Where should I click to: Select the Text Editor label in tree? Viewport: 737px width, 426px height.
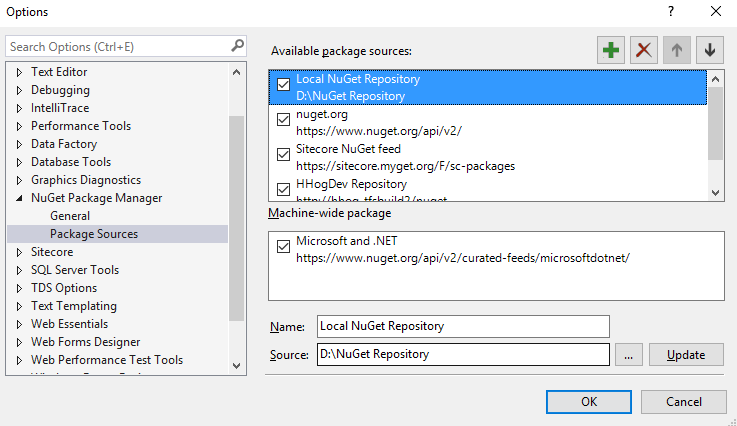click(x=59, y=72)
